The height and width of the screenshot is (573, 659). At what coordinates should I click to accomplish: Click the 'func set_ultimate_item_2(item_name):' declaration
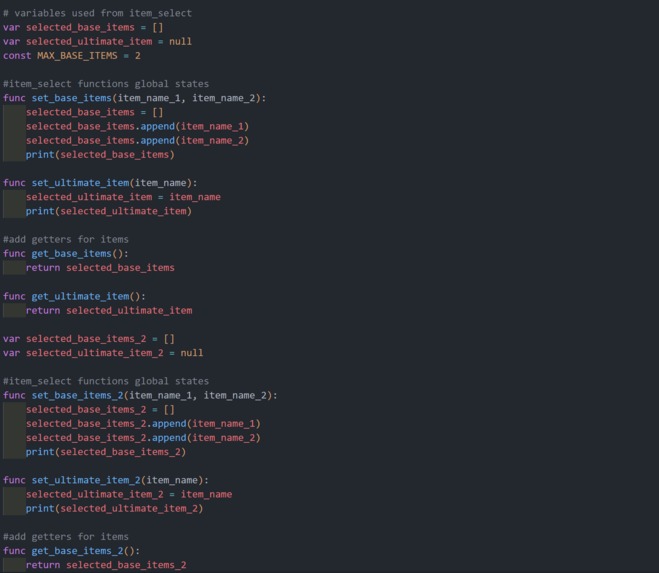point(106,480)
